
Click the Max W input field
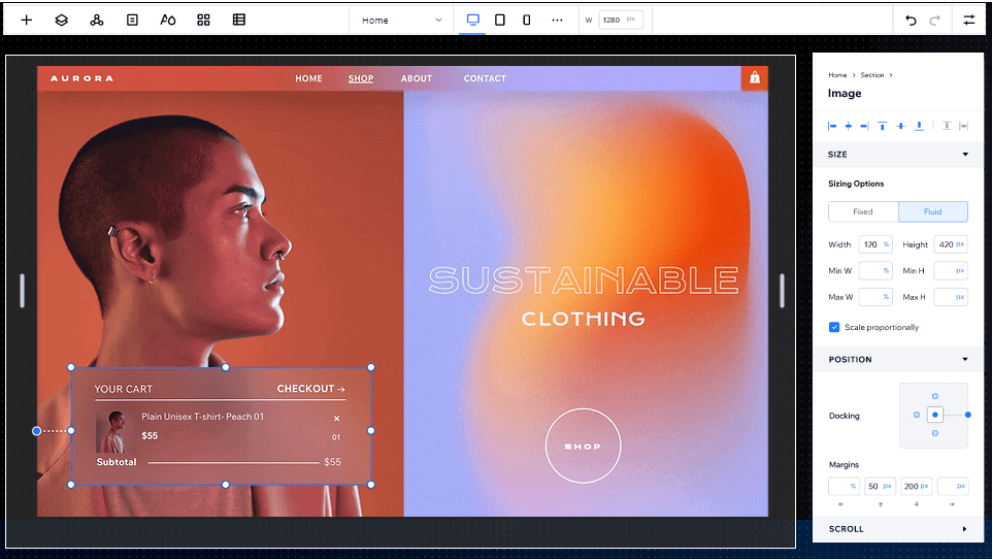875,296
